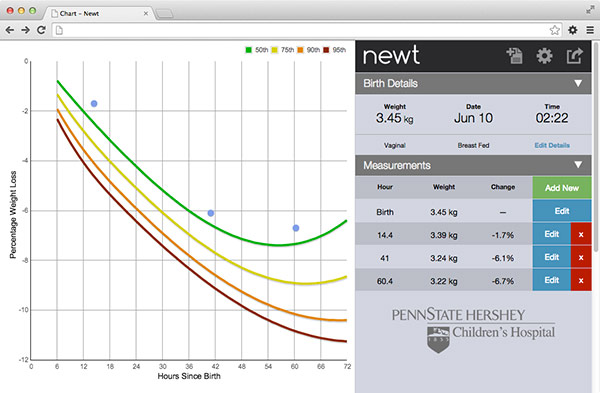Collapse the Measurements section
This screenshot has height=393, width=600.
578,165
